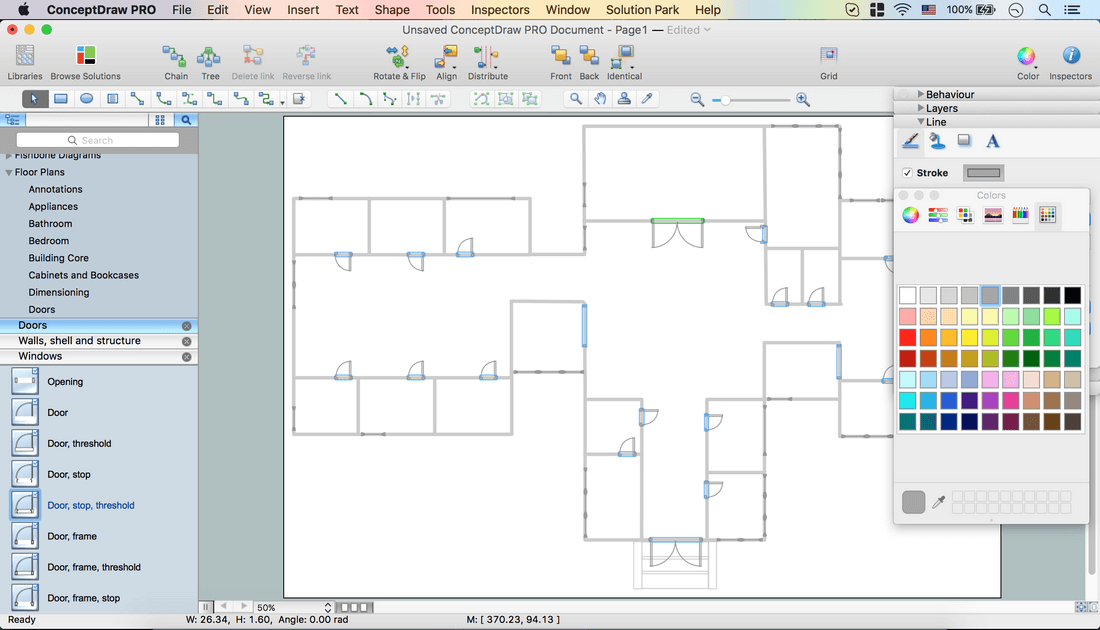Switch to the Text inspector tab icon
The height and width of the screenshot is (630, 1100).
[992, 142]
